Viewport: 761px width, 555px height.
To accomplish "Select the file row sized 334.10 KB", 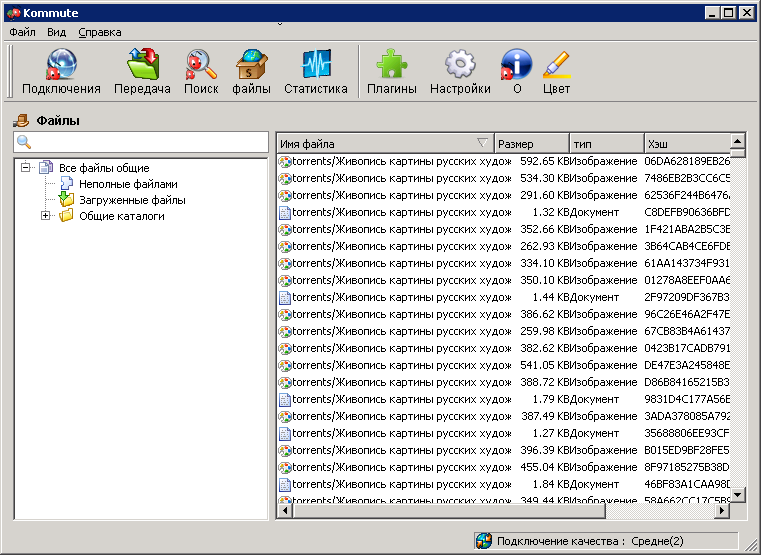I will [504, 263].
